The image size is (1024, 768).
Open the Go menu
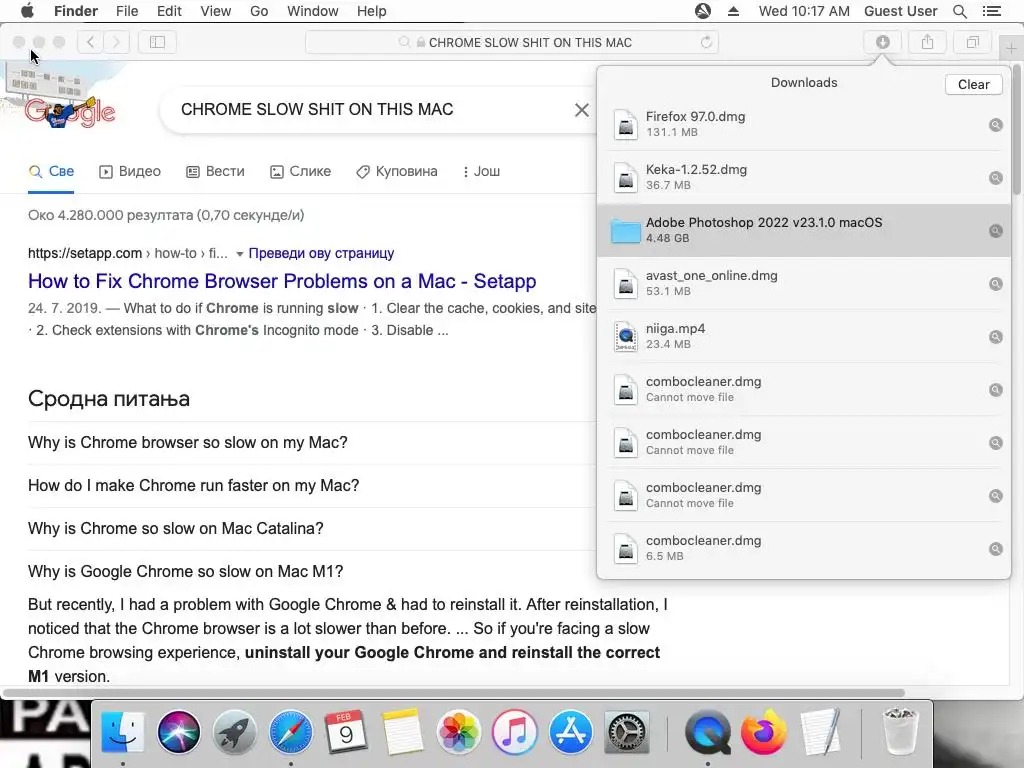pos(259,11)
